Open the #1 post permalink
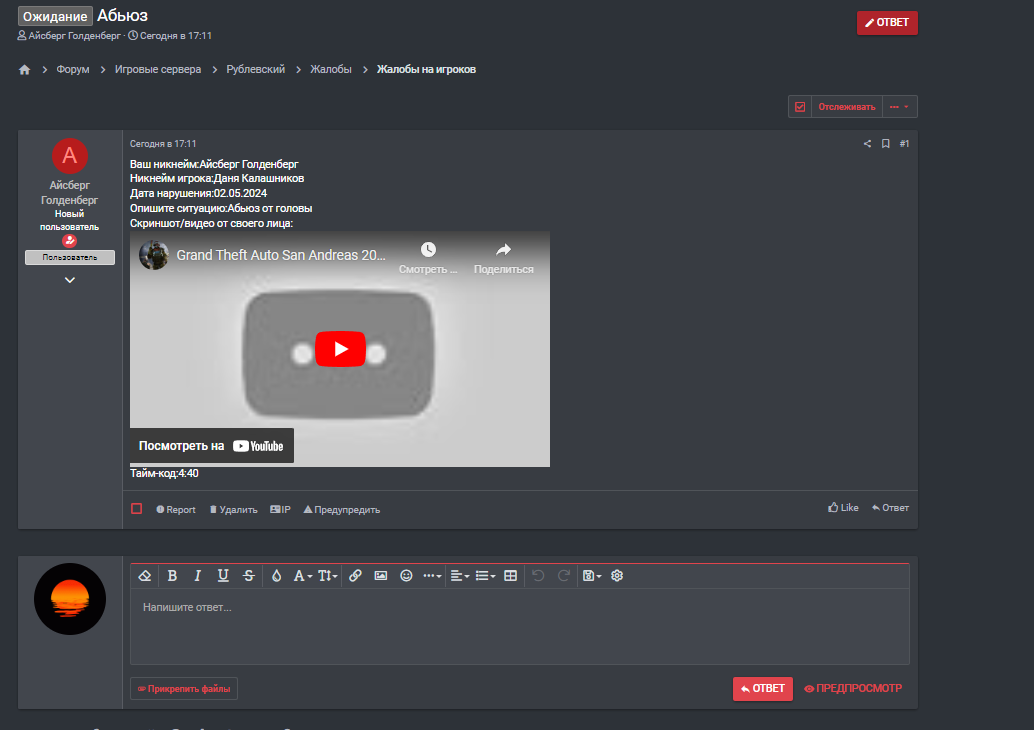This screenshot has height=730, width=1034. tap(904, 144)
